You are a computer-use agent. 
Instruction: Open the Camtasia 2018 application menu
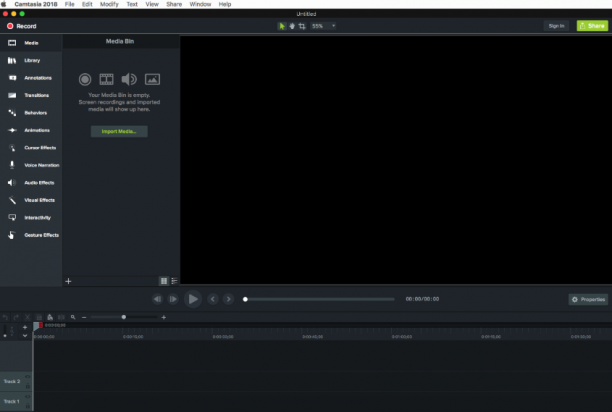point(36,4)
